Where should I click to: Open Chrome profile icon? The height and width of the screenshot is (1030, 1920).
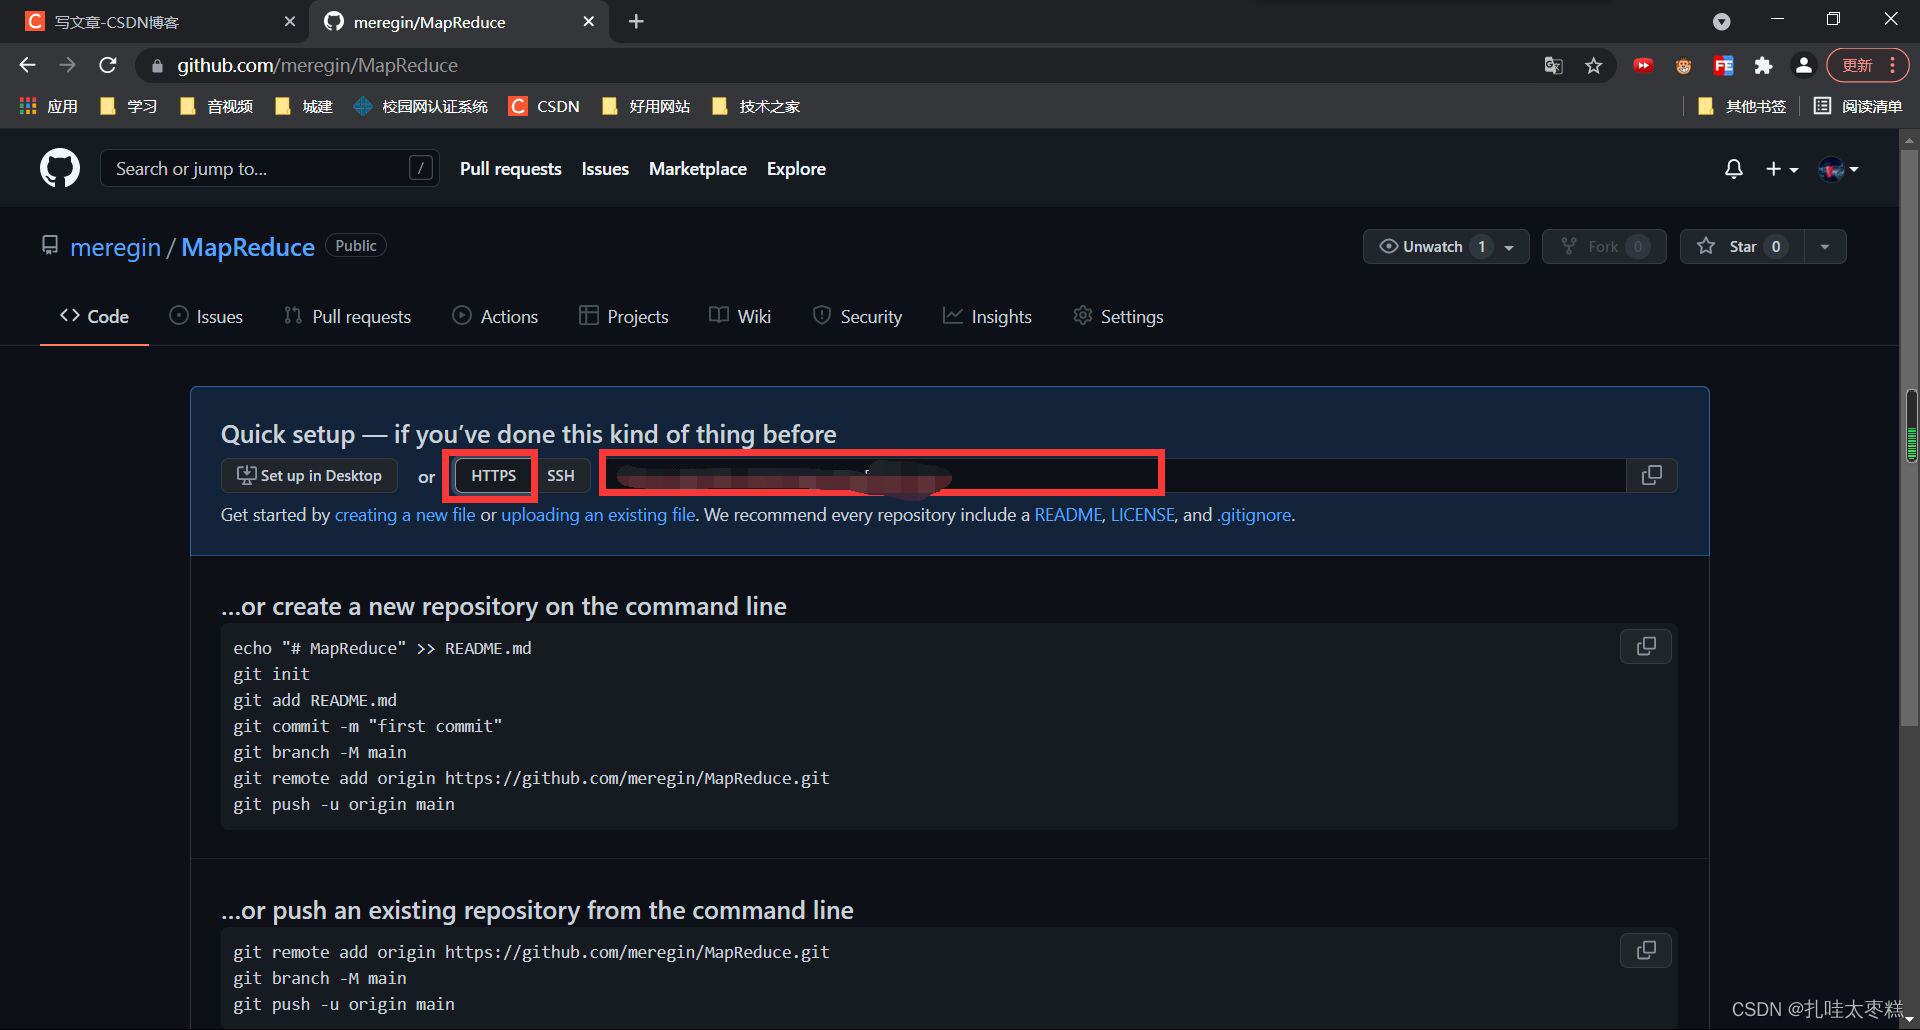pos(1803,65)
